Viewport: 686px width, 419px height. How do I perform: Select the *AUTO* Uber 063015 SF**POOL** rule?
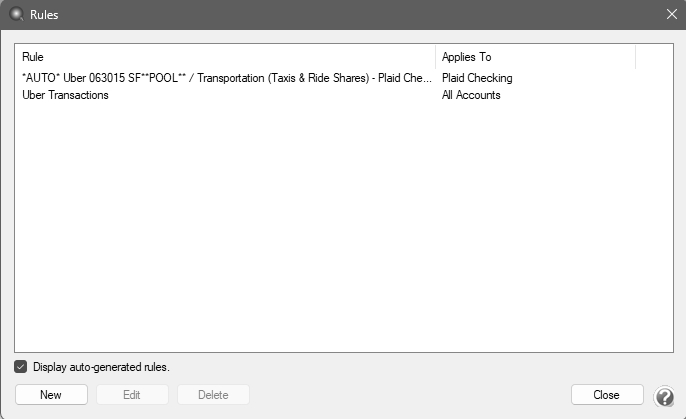coord(225,78)
